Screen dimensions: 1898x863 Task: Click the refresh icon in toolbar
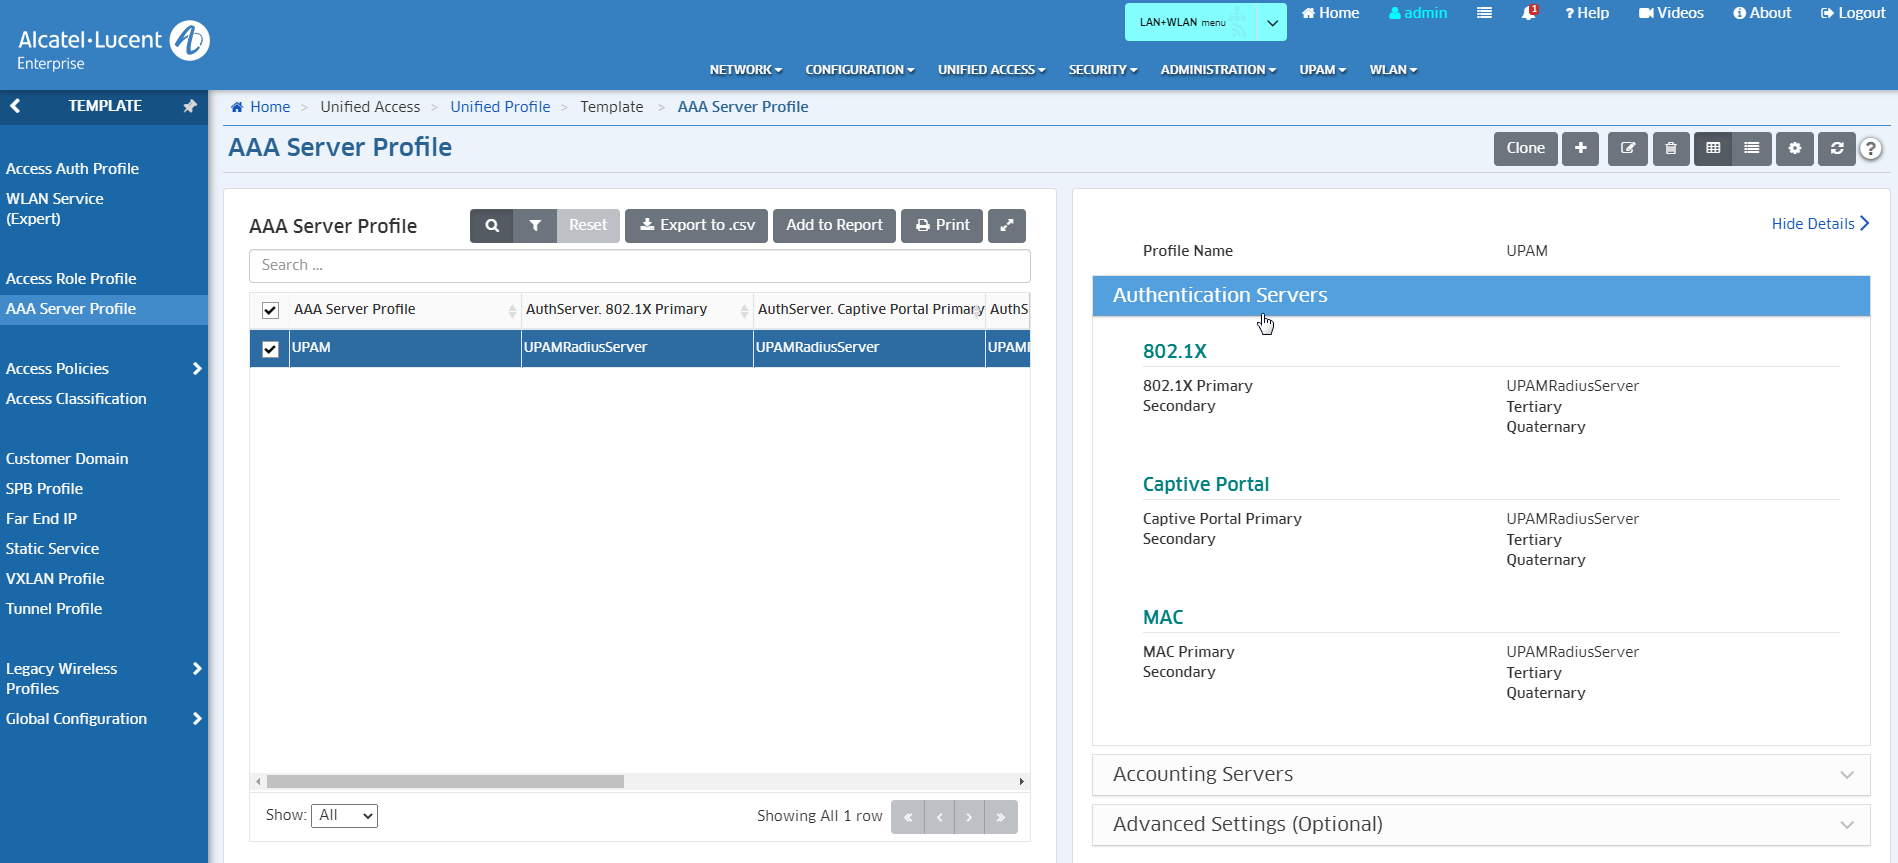[x=1837, y=148]
